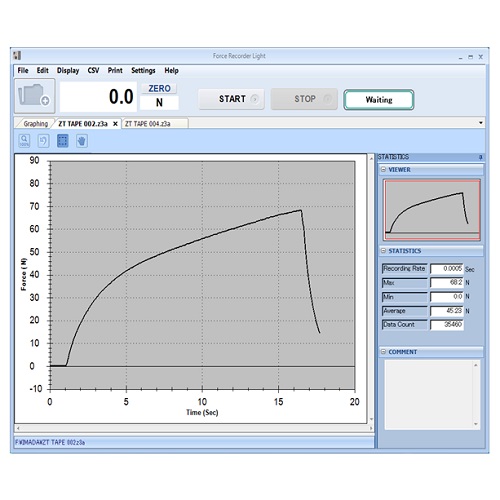Click the viewer graph thumbnail
Viewport: 500px width, 500px height.
pos(432,210)
